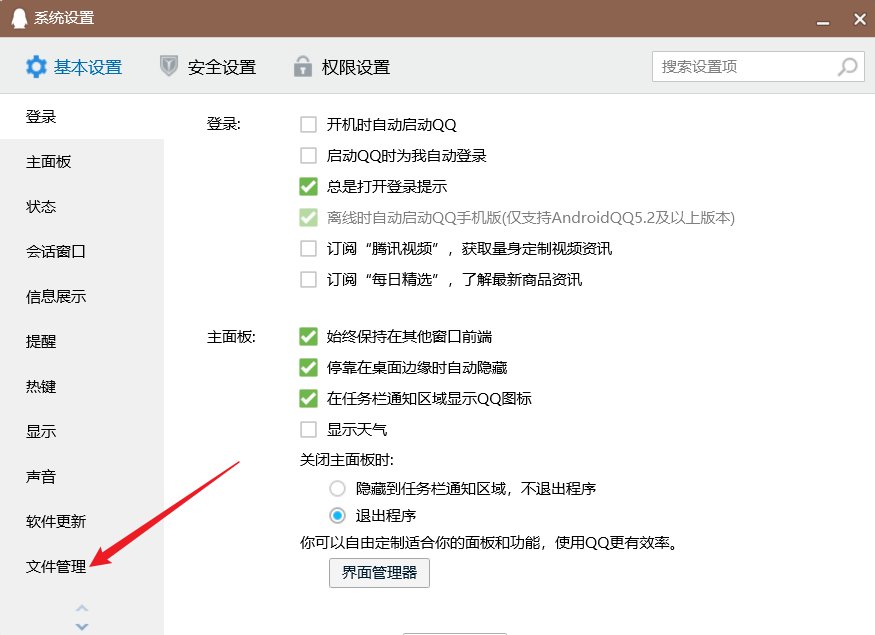Click the shield icon beside 安全设置

coord(170,66)
